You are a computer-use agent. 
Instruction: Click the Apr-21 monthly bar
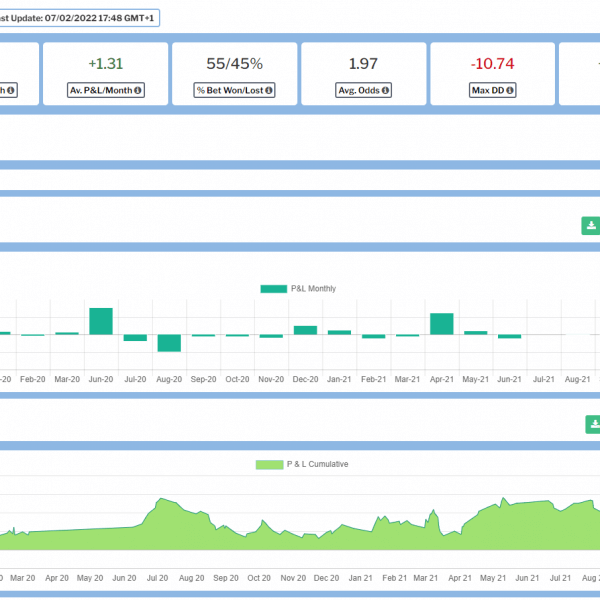pos(442,324)
